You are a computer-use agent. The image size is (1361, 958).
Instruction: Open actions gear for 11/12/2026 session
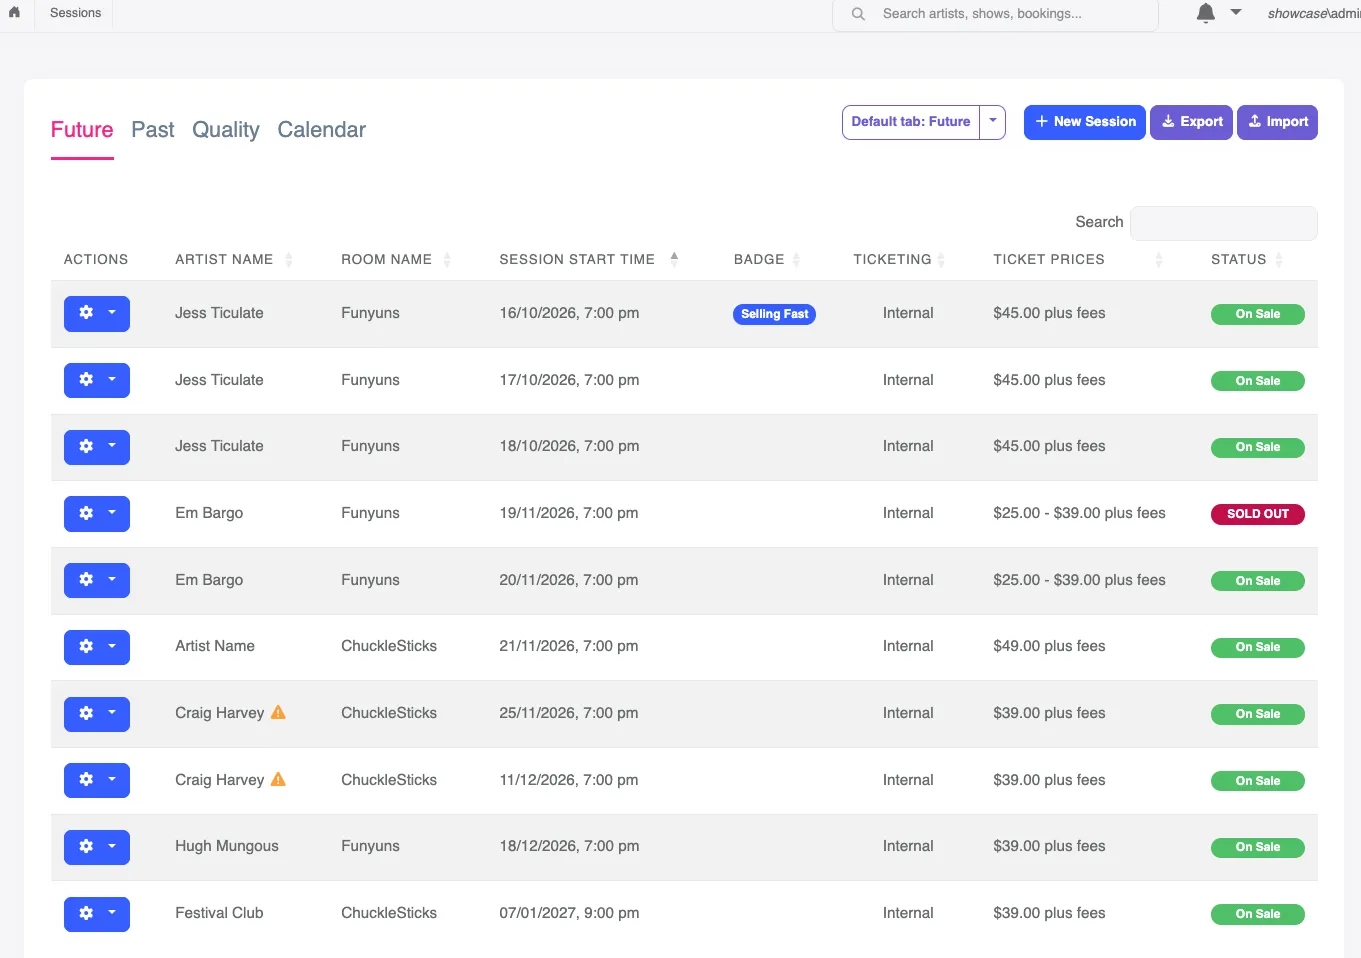[97, 780]
